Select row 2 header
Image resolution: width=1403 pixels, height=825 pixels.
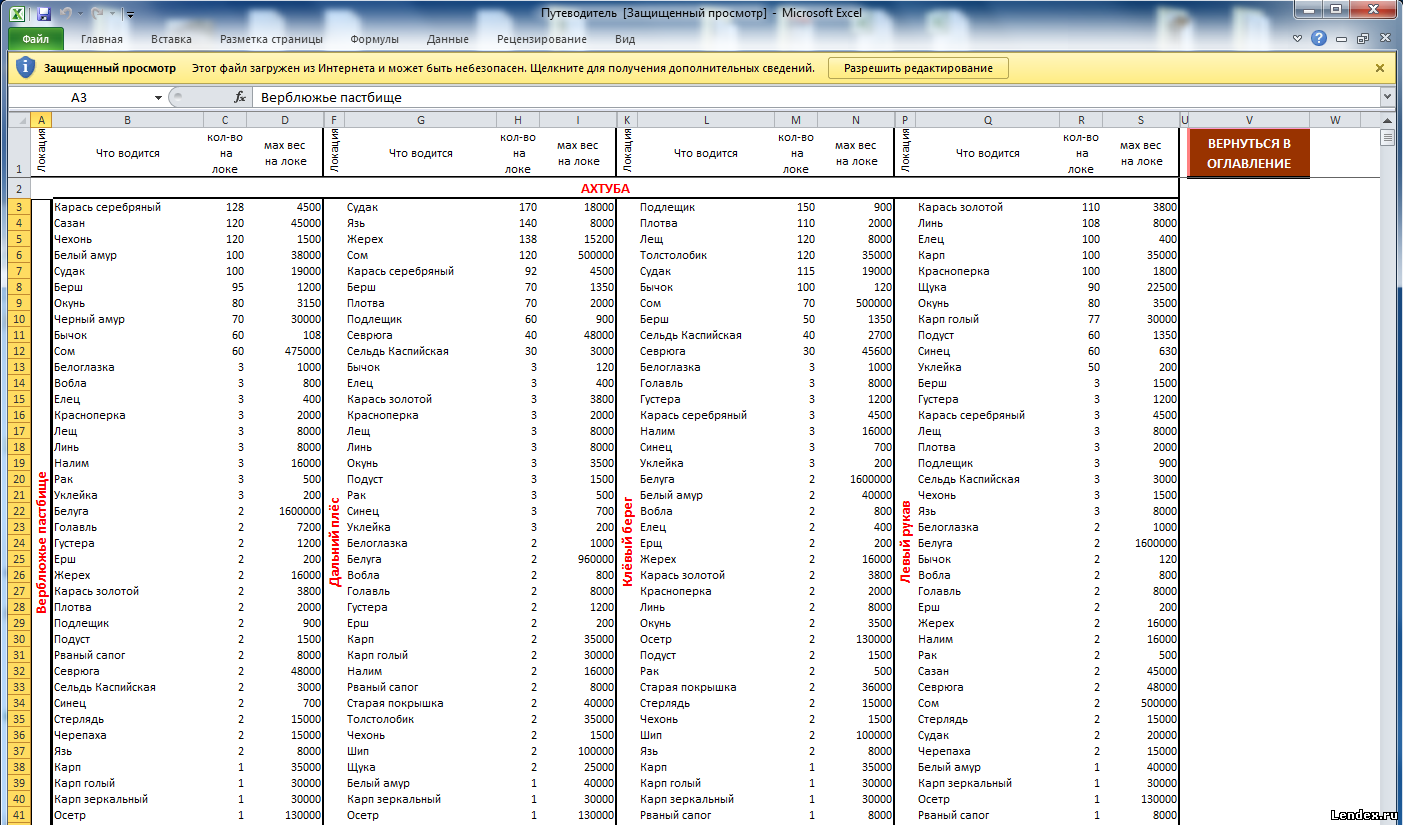20,188
